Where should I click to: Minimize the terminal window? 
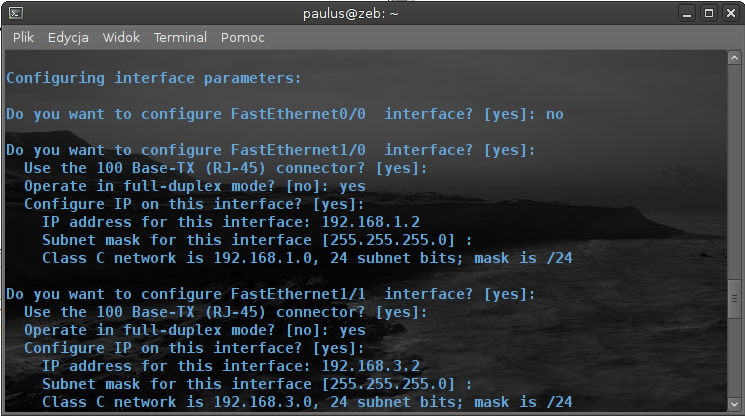tap(686, 13)
